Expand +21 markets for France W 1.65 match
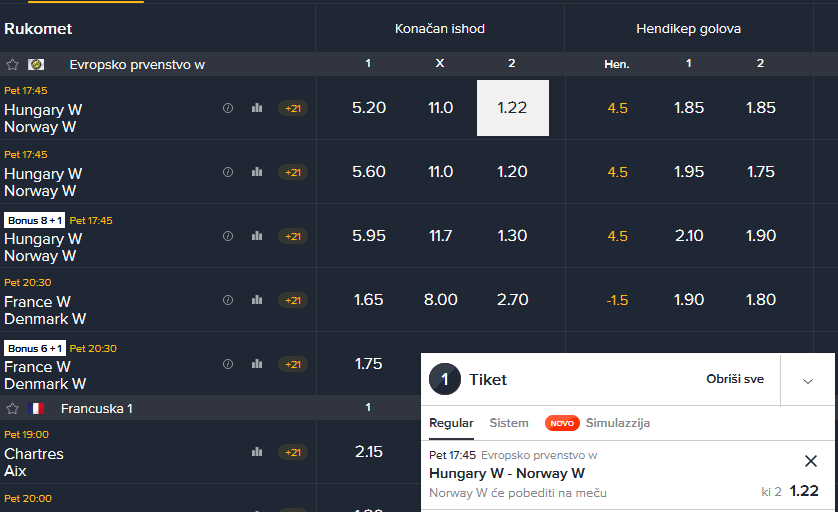 click(293, 300)
